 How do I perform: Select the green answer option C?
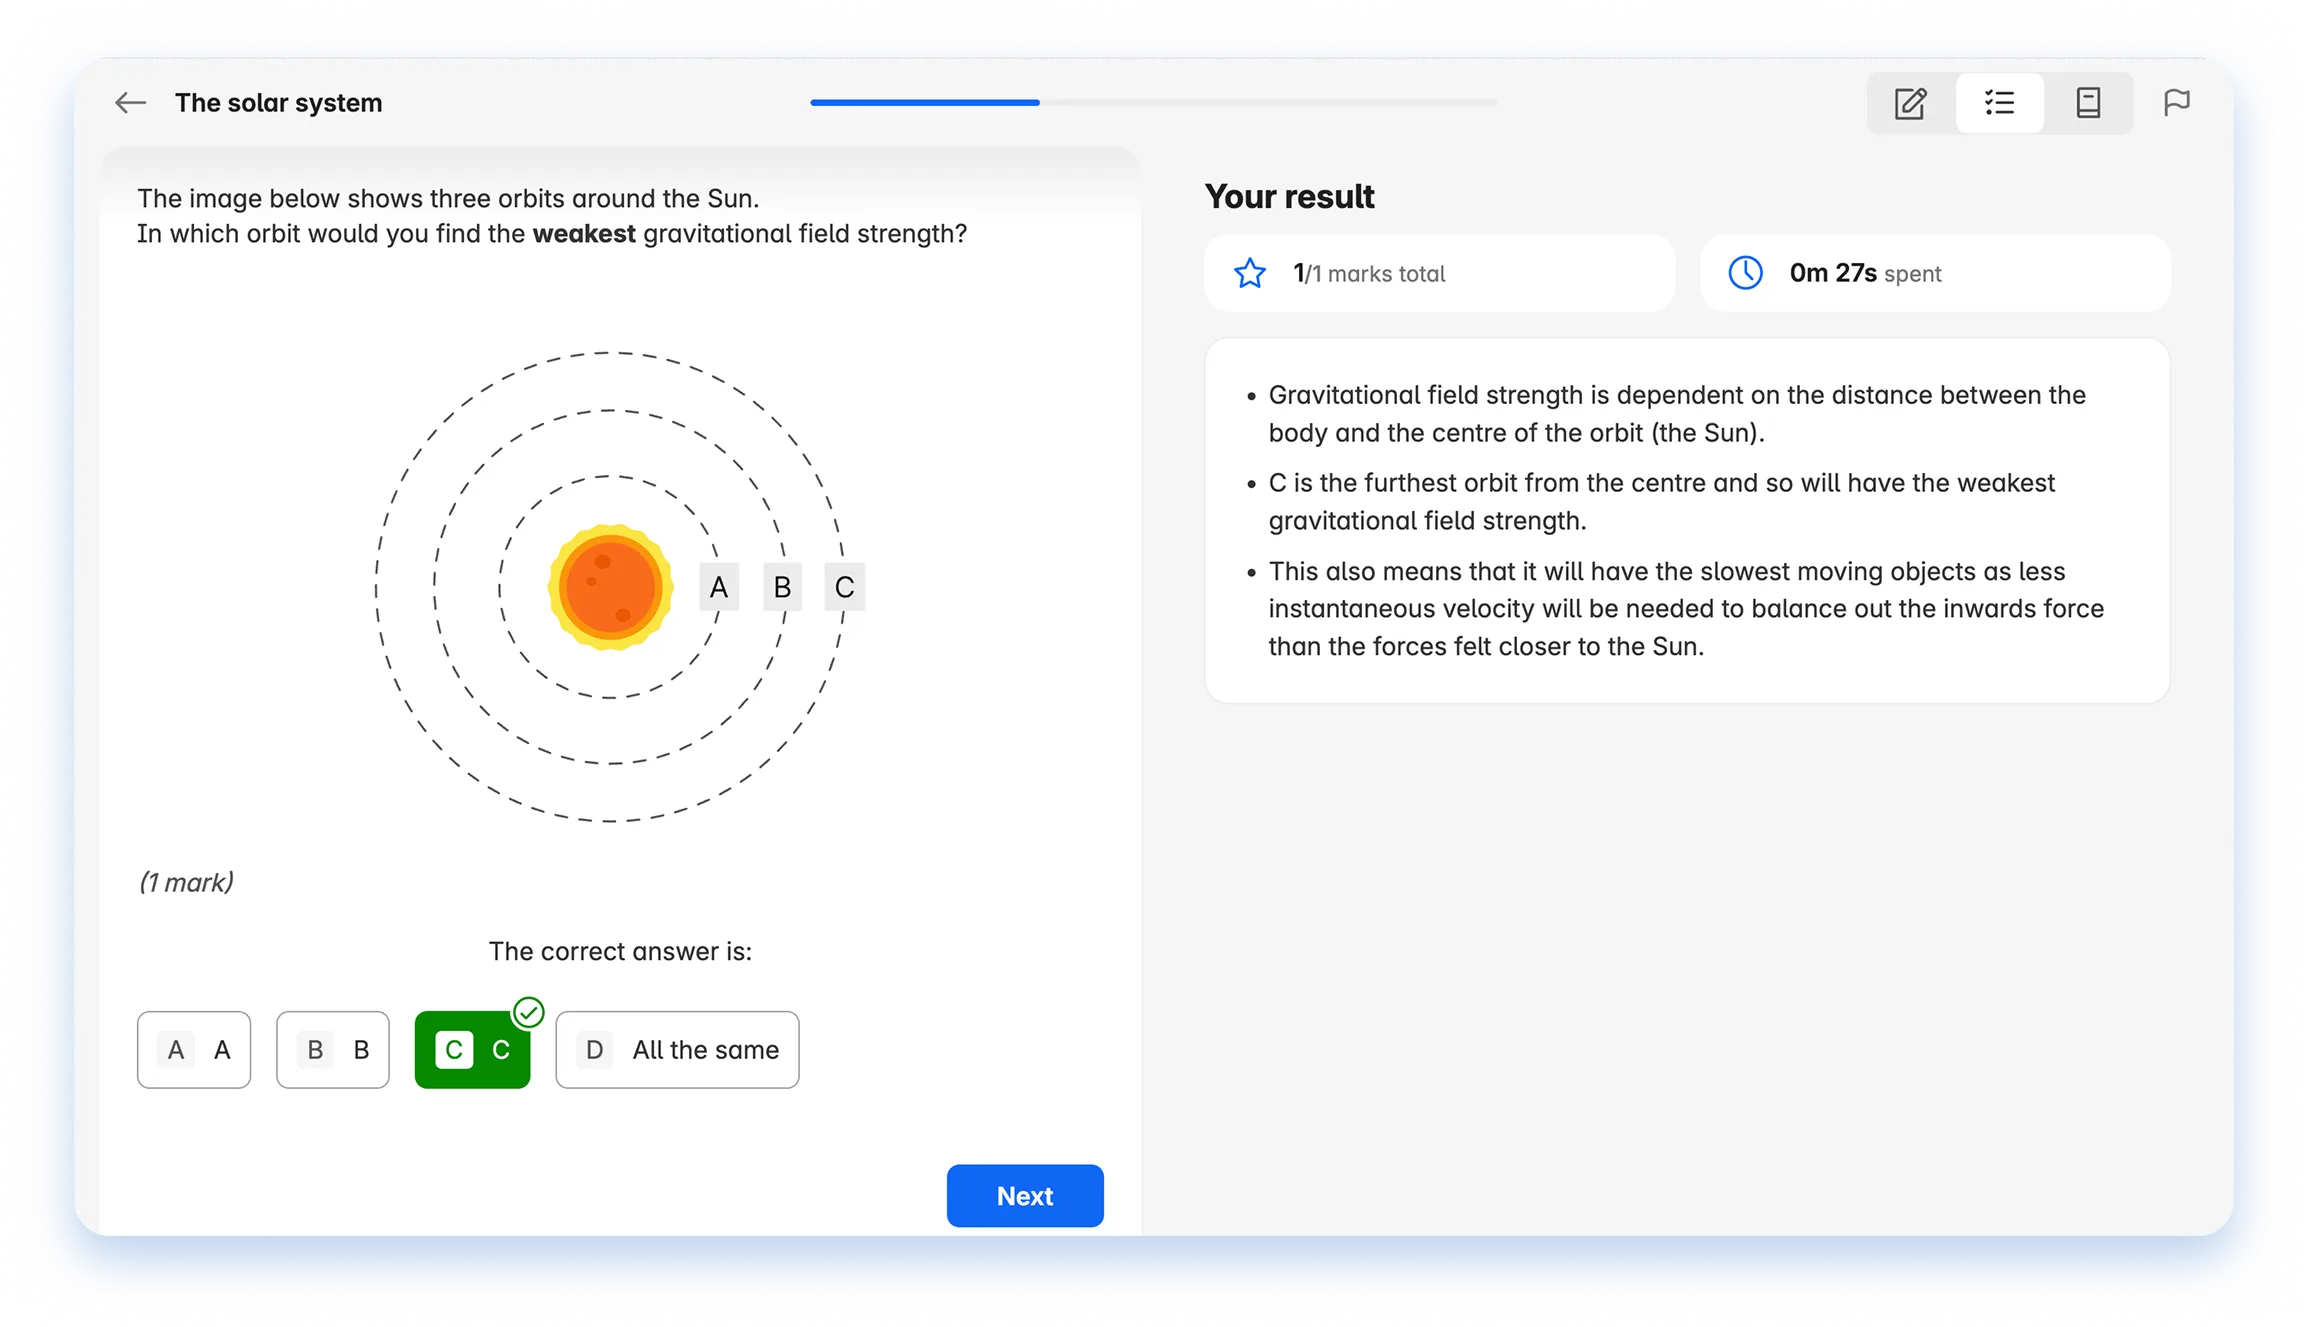pos(472,1050)
